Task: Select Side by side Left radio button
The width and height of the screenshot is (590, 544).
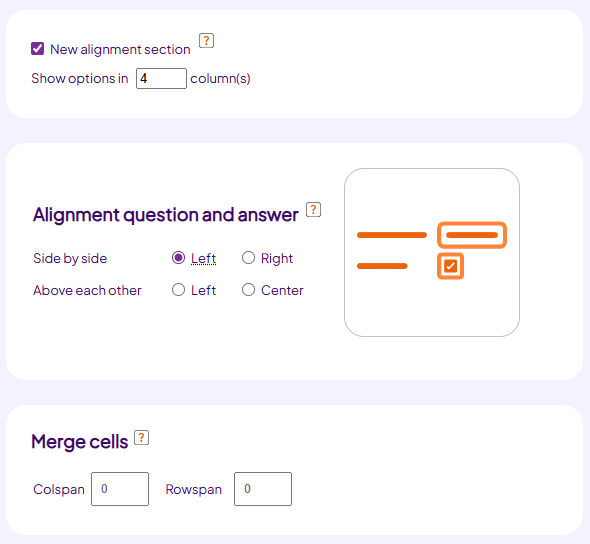Action: tap(178, 258)
